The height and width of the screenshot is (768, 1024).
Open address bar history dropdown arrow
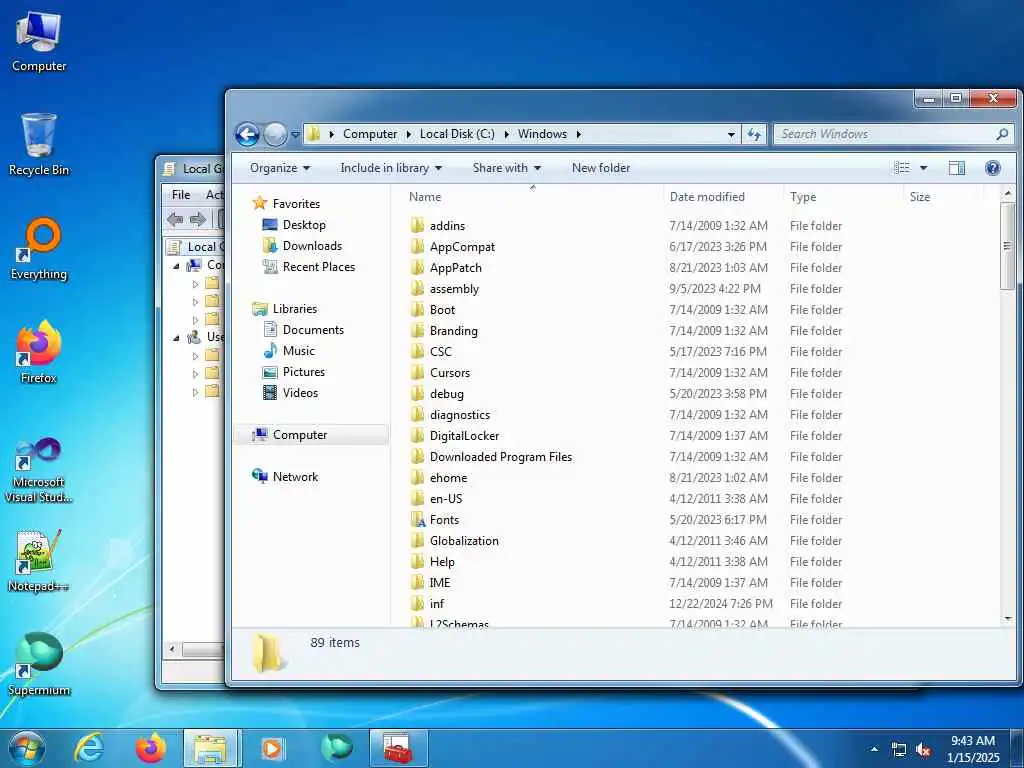click(x=731, y=135)
